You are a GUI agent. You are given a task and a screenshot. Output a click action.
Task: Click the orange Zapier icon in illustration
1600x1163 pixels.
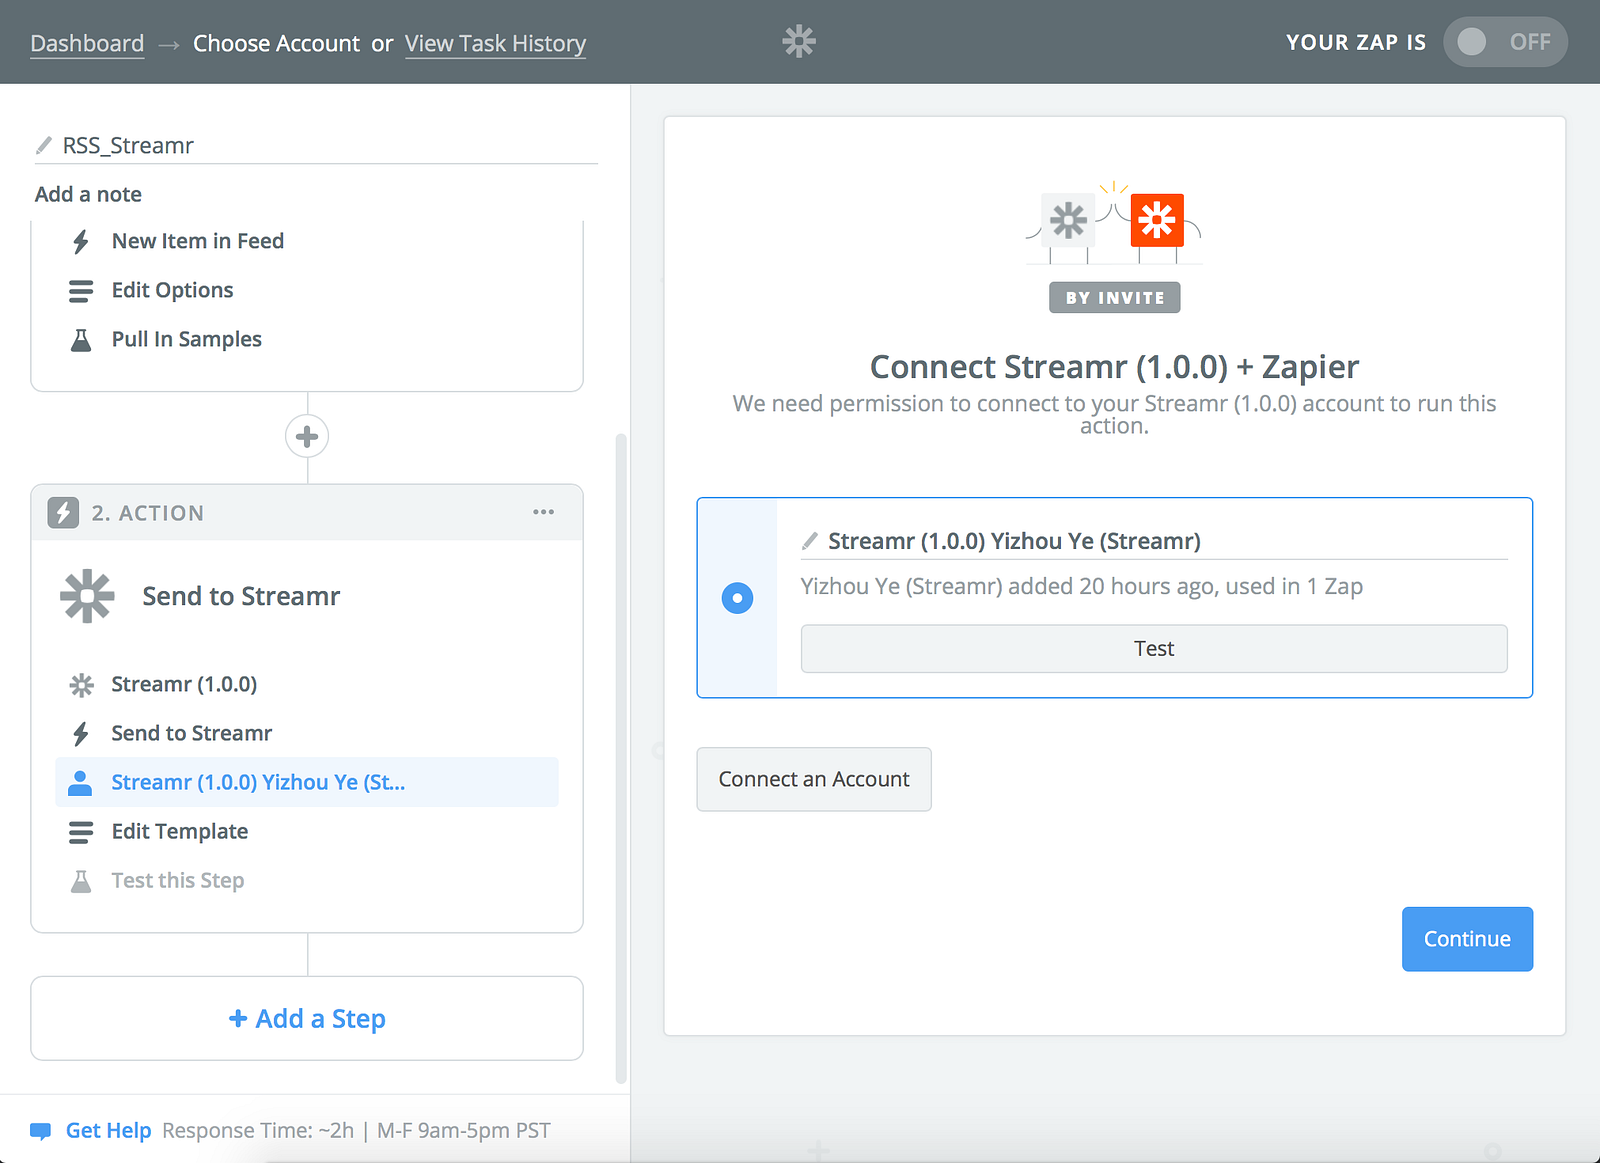[x=1157, y=220]
